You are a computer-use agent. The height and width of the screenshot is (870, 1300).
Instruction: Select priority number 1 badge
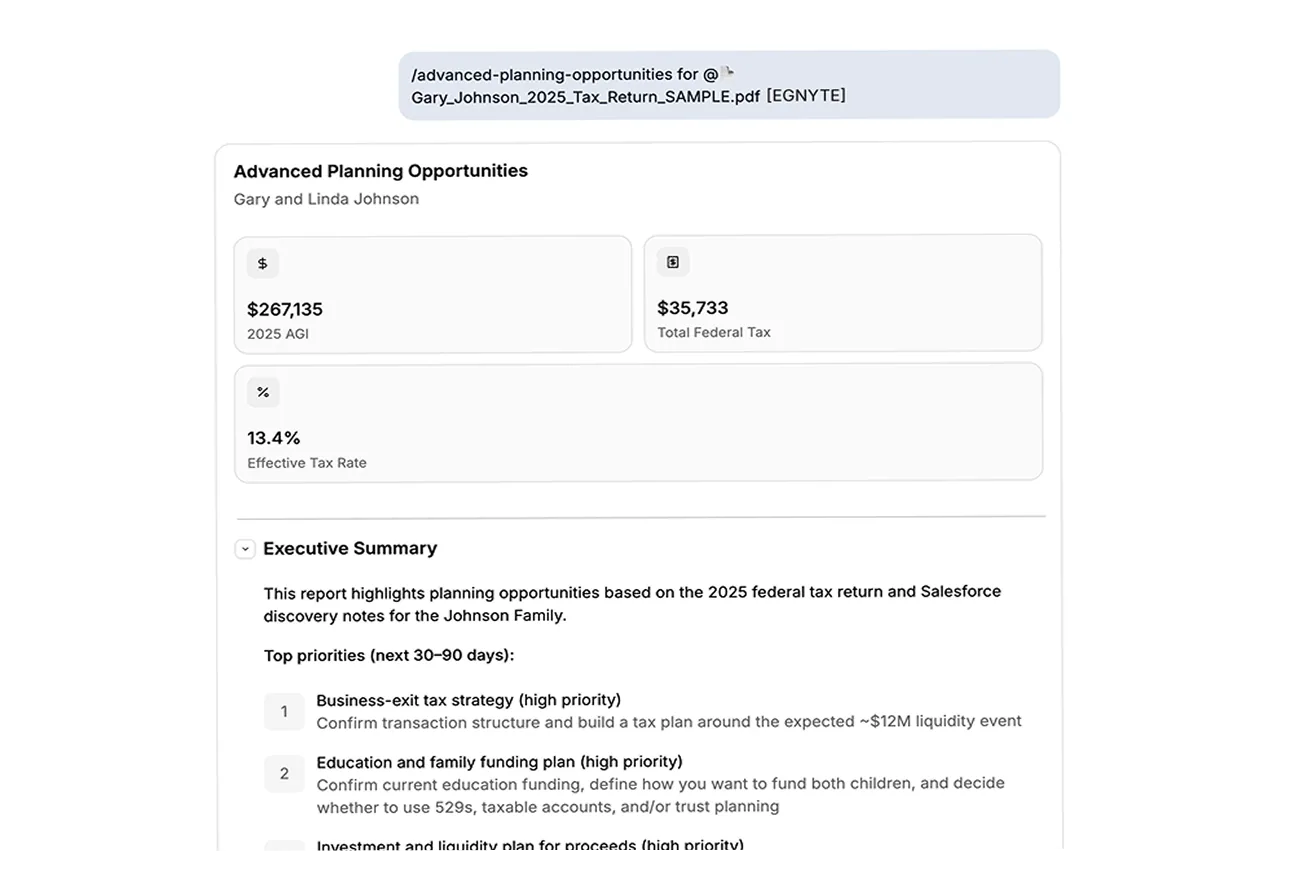point(284,712)
